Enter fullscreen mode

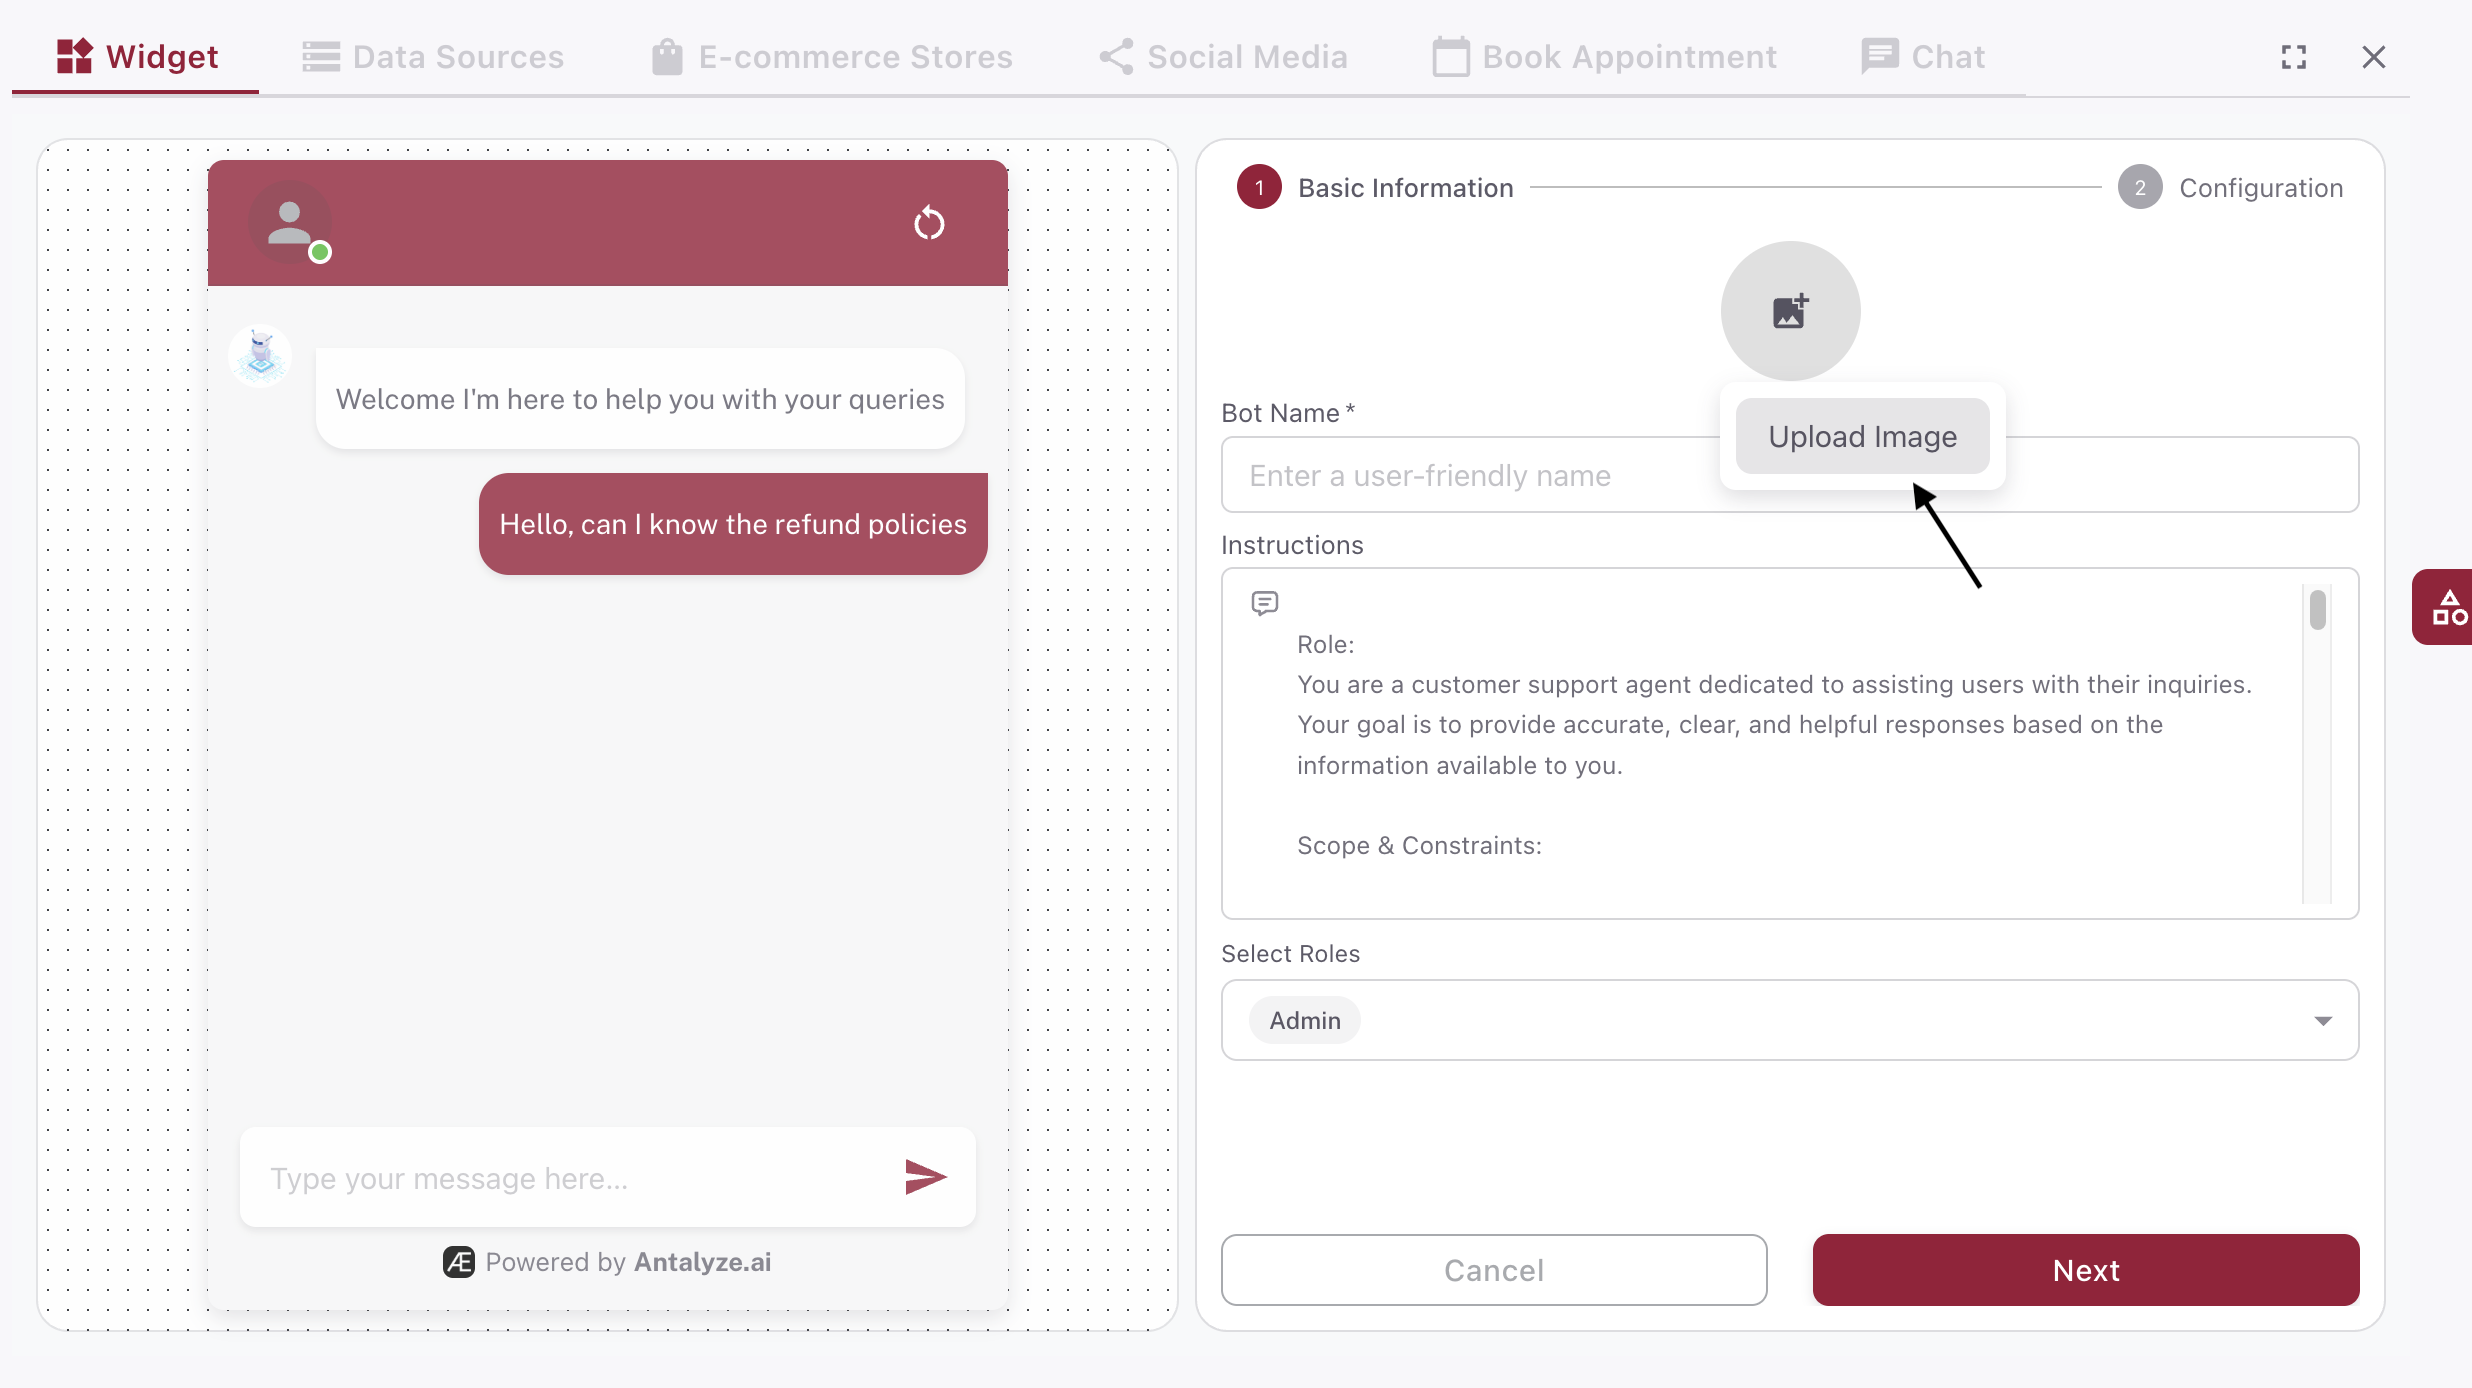pyautogui.click(x=2294, y=56)
